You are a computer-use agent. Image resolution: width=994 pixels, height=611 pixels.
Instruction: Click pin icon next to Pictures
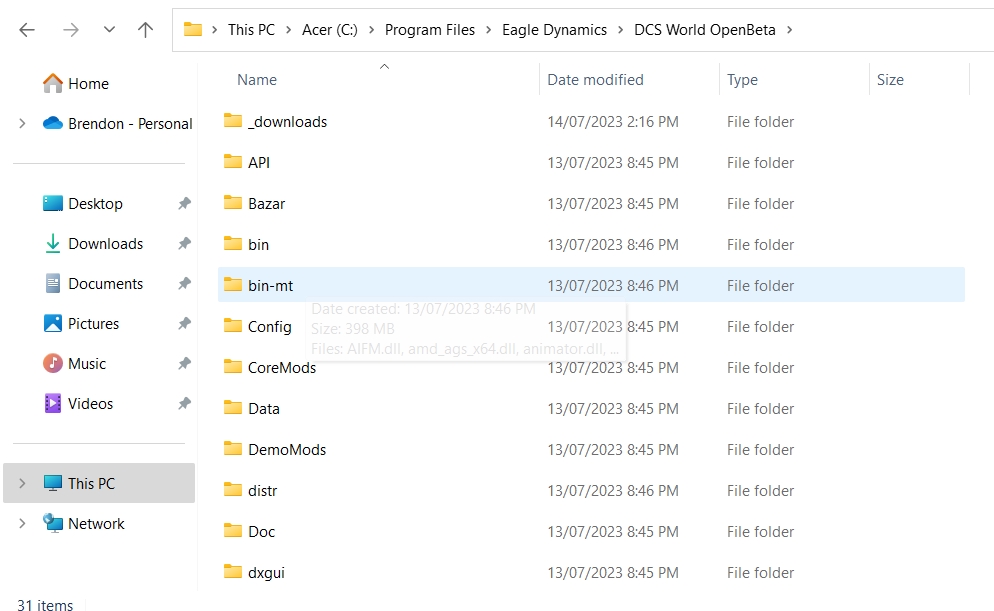184,323
